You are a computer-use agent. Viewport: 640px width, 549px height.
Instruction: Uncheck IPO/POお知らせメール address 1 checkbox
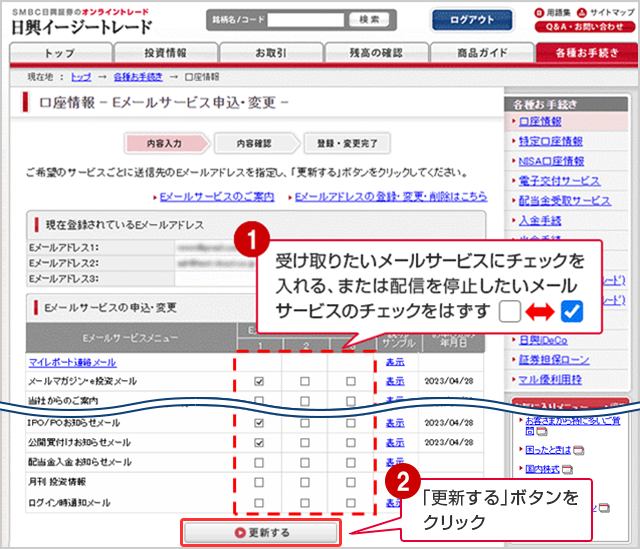pyautogui.click(x=260, y=422)
